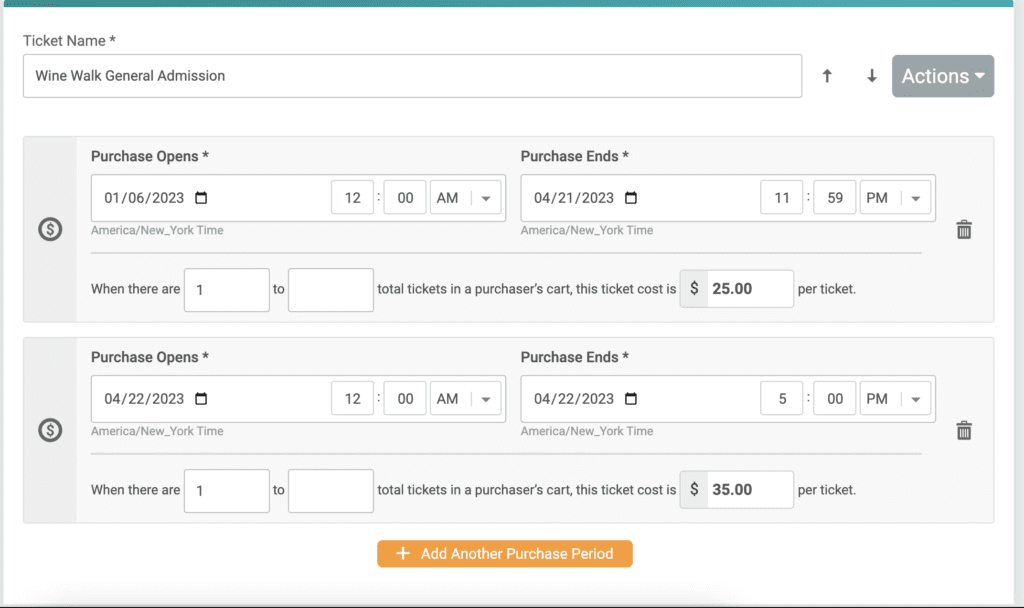1024x608 pixels.
Task: Open calendar picker for 01/06/2023 date
Action: [x=201, y=197]
